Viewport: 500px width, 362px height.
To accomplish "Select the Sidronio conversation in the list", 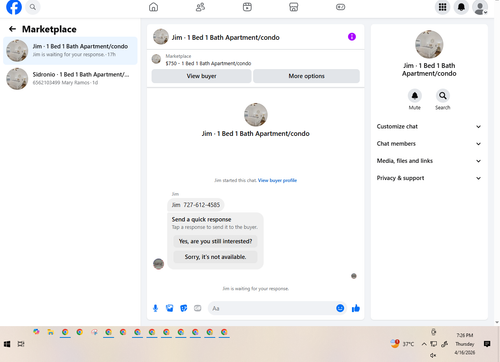I will [70, 79].
